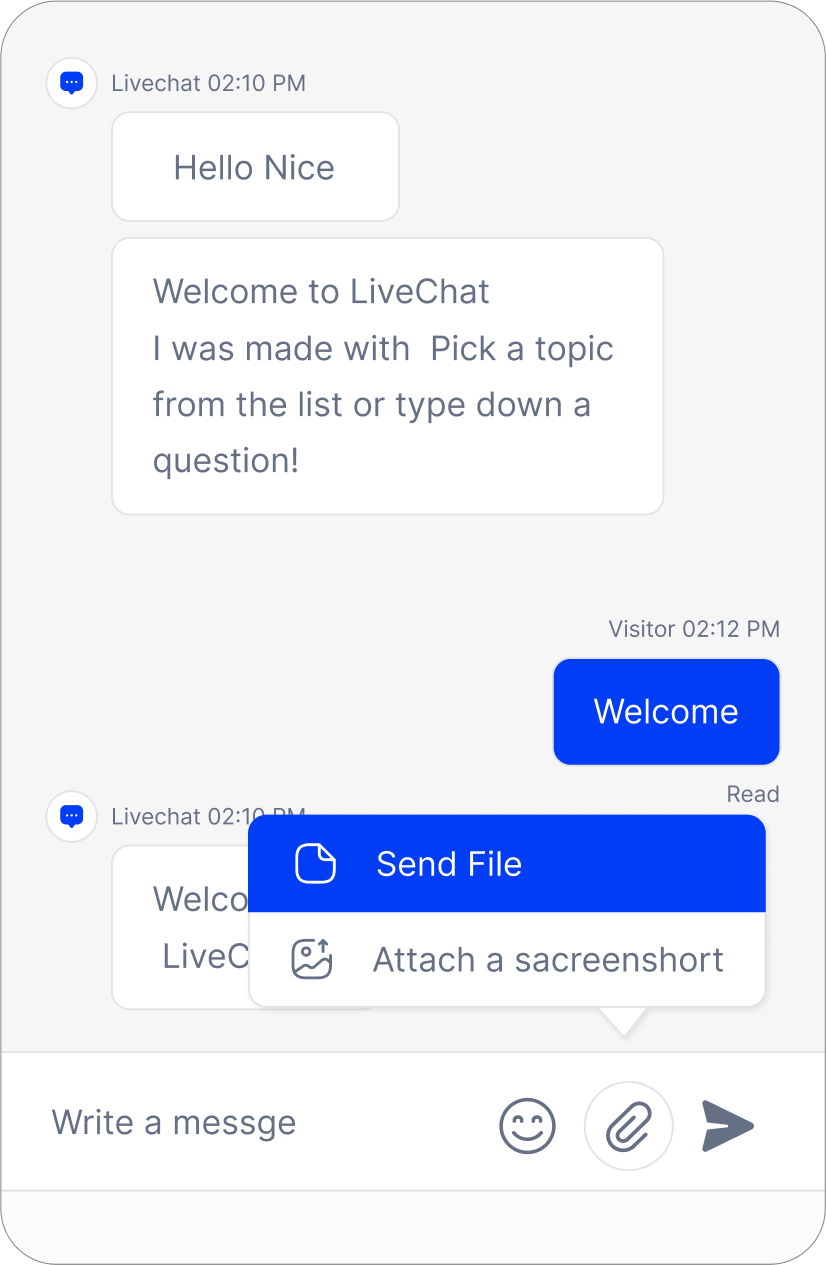Click the visitor's blue Welcome message
This screenshot has width=826, height=1265.
(x=666, y=712)
